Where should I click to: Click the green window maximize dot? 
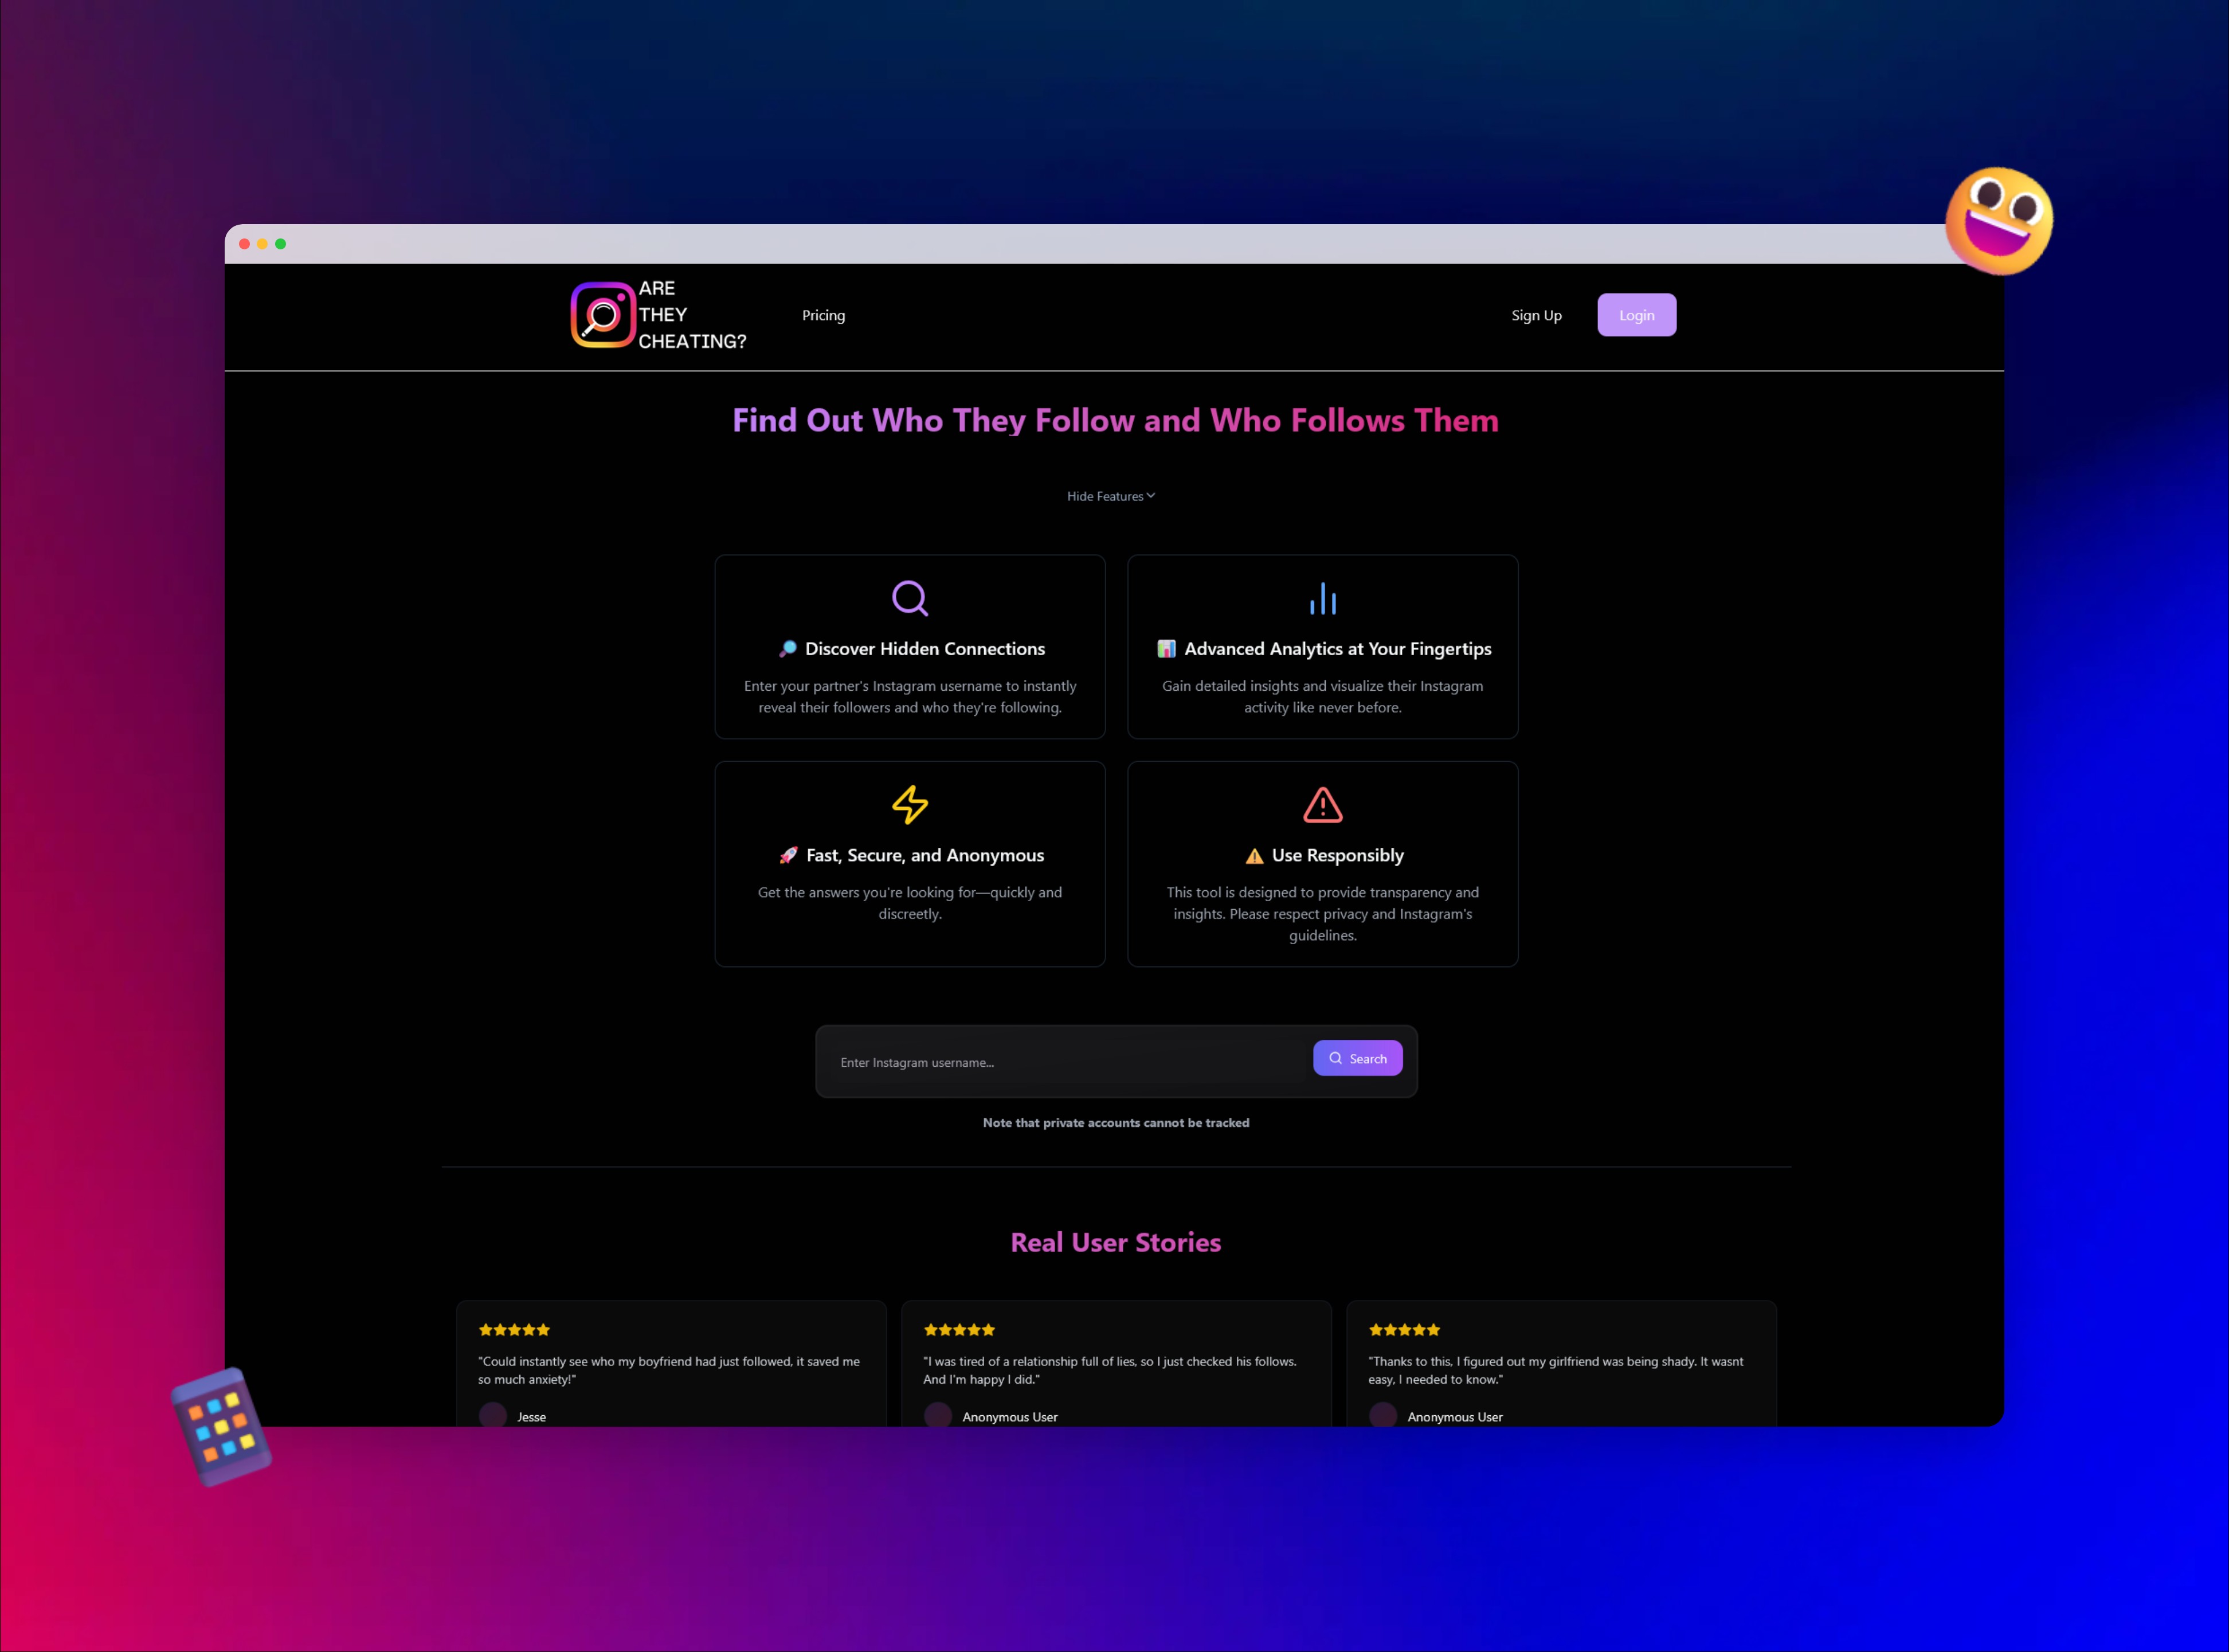(281, 244)
